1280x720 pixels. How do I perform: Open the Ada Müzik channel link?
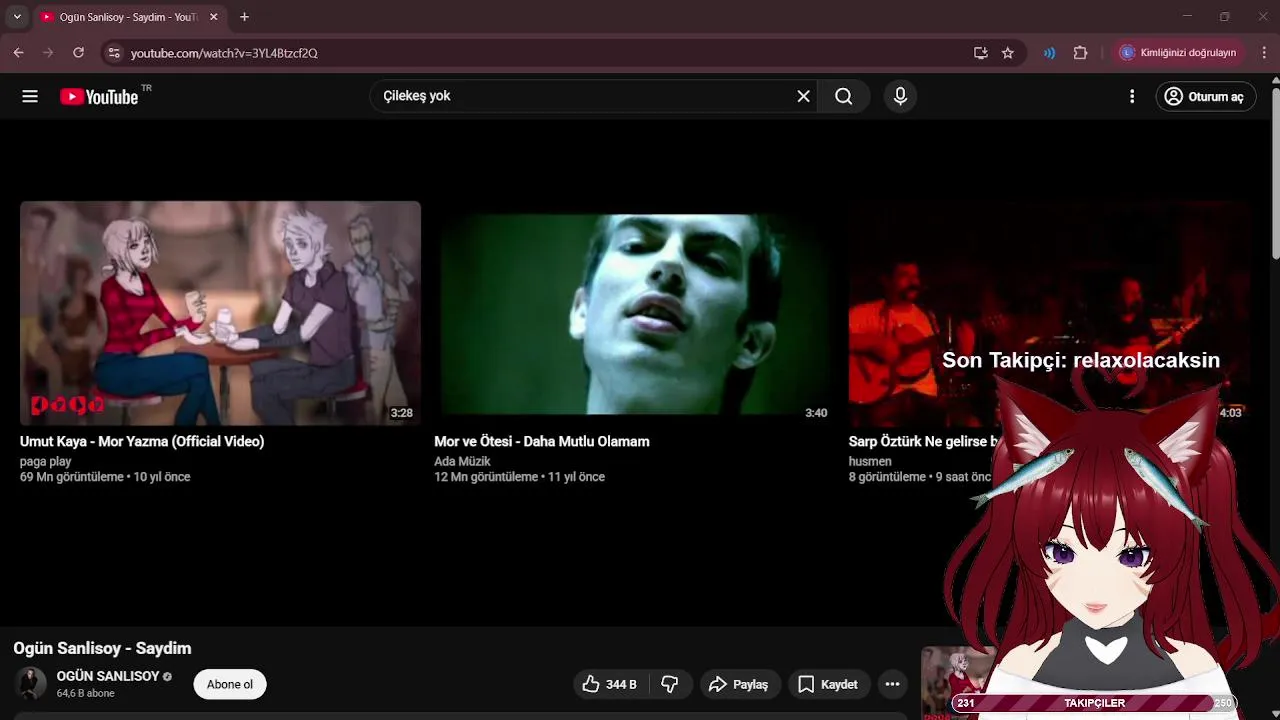point(462,462)
